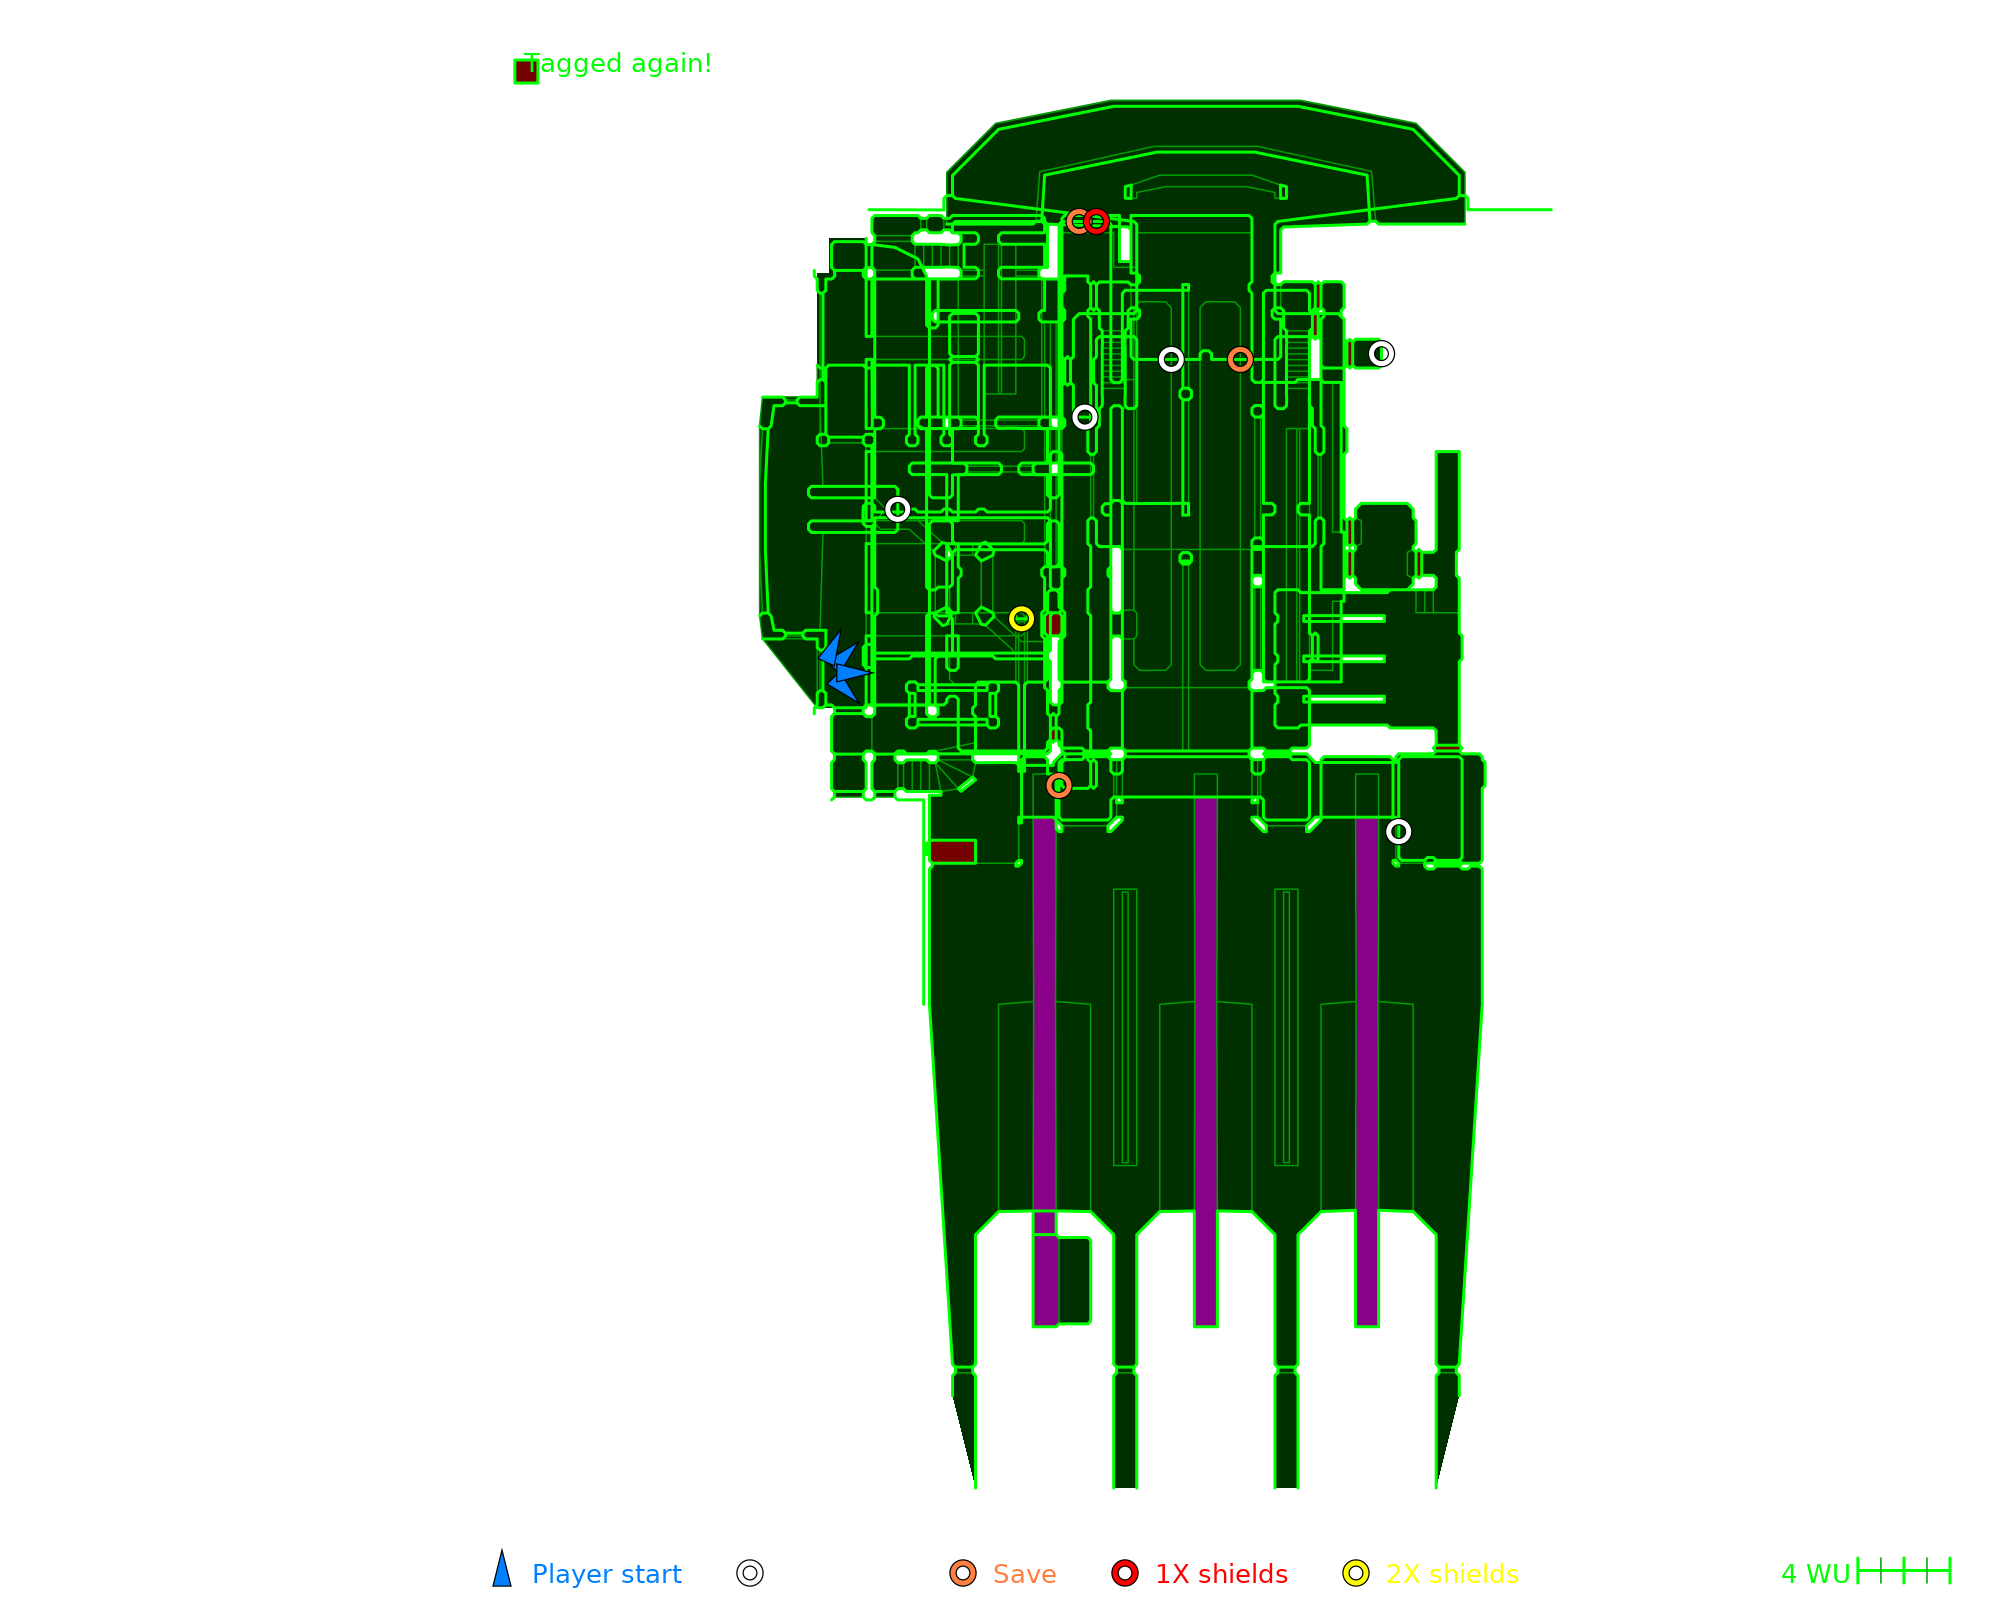2000x1600 pixels.
Task: Click the orange save marker in central corridor
Action: click(x=1240, y=360)
